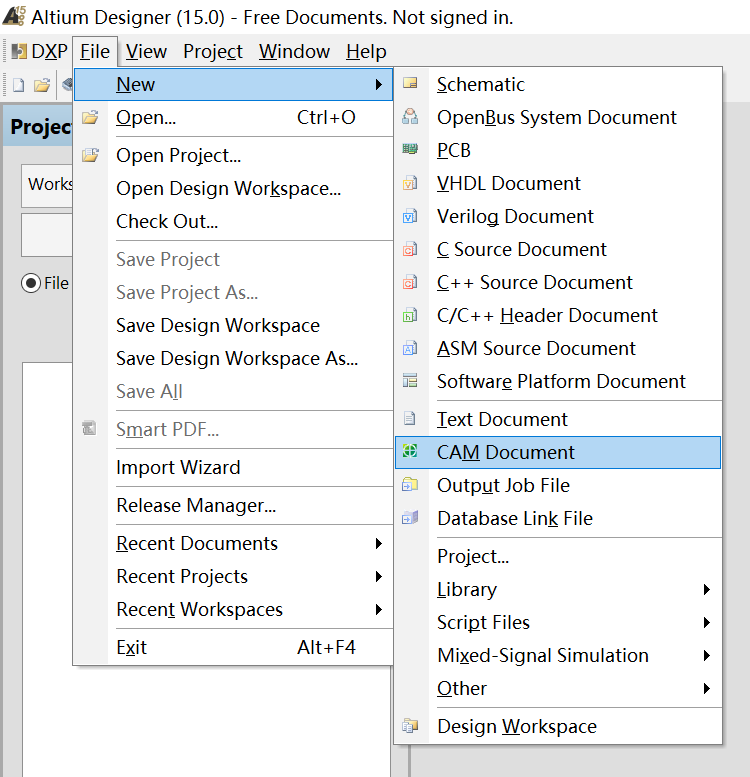
Task: Click the Design Workspace icon
Action: (410, 726)
